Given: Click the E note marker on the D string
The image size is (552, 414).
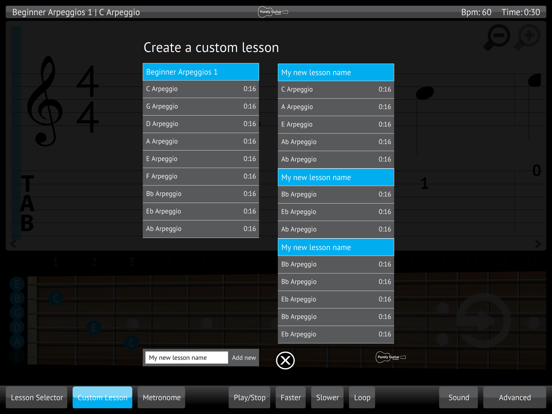Looking at the screenshot, I should point(94,328).
